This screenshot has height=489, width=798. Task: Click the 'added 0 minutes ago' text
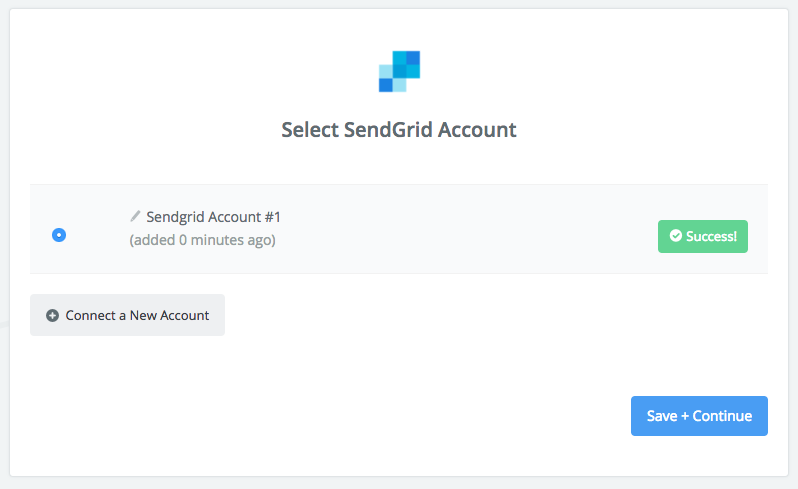203,240
